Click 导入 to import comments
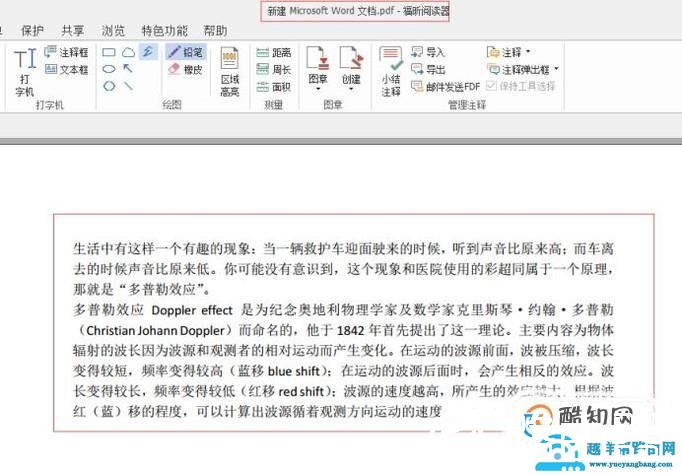Viewport: 682px width, 475px height. point(428,52)
